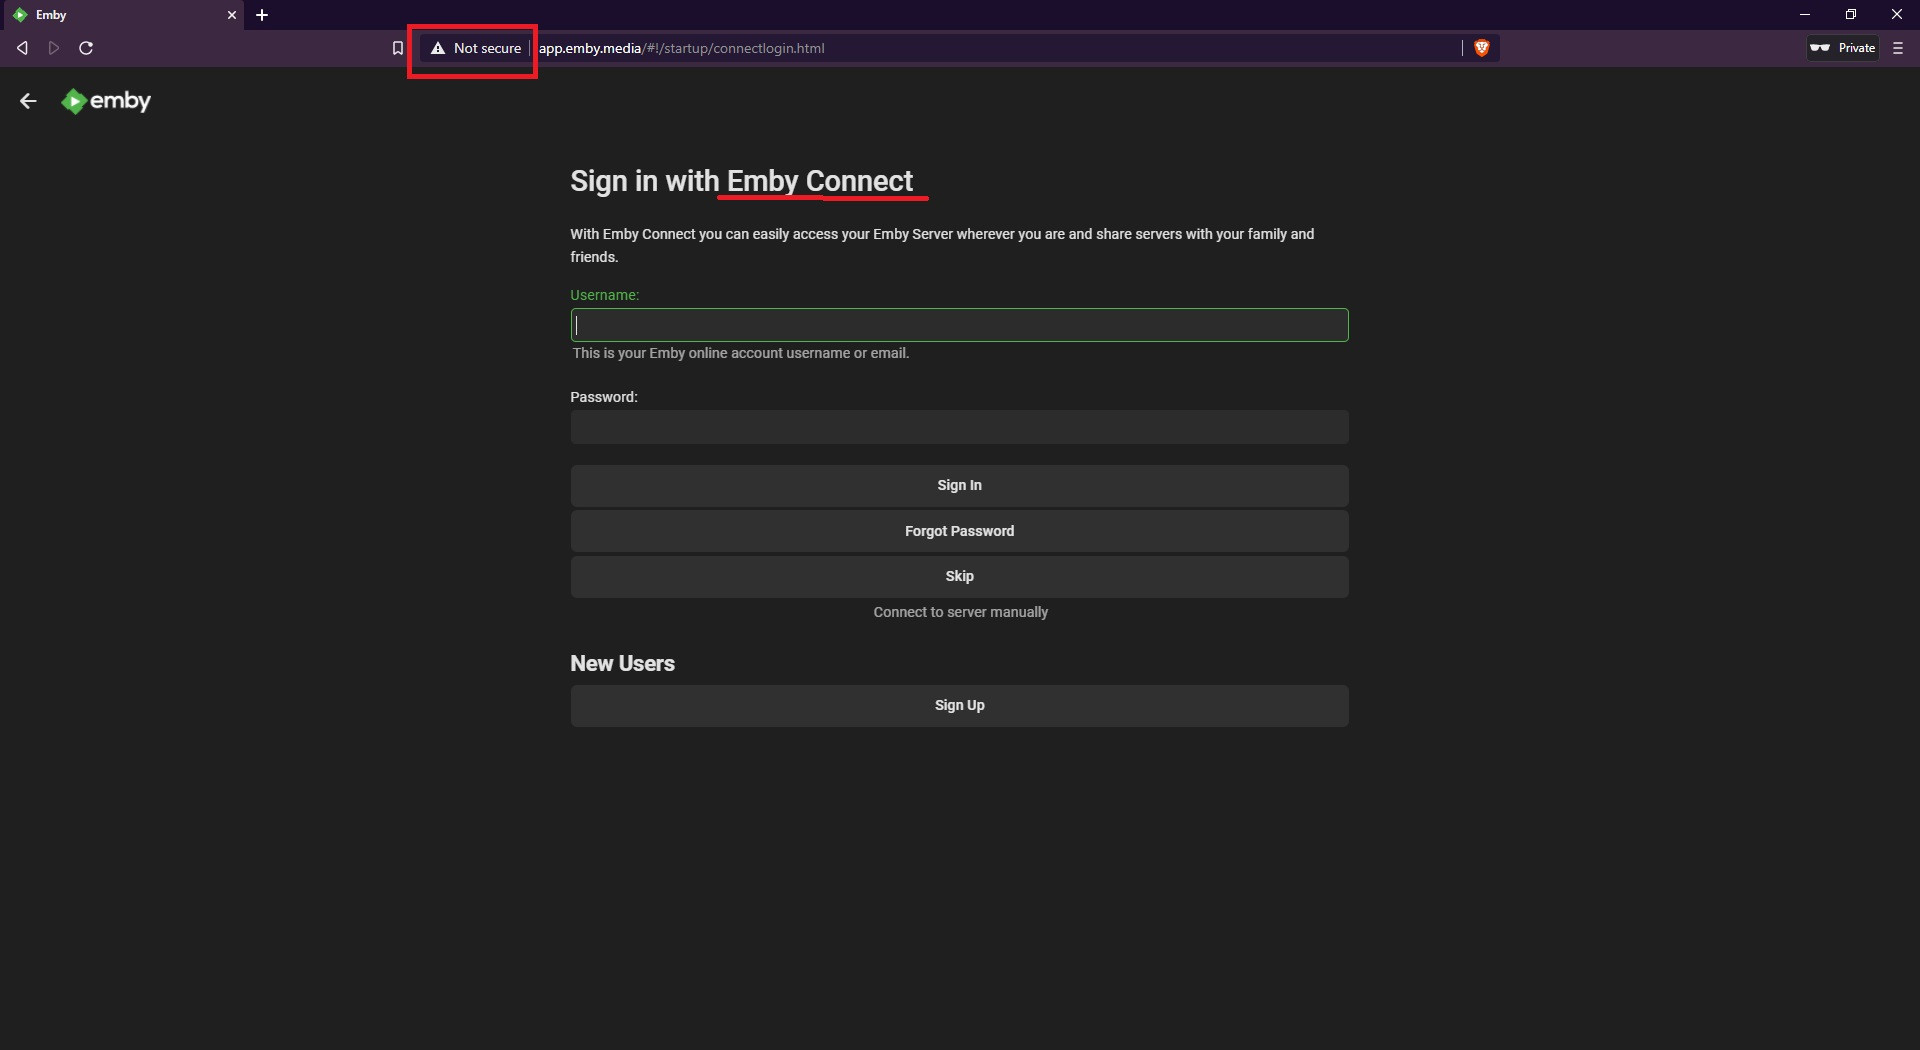1920x1050 pixels.
Task: Click the browser forward navigation button
Action: (54, 48)
